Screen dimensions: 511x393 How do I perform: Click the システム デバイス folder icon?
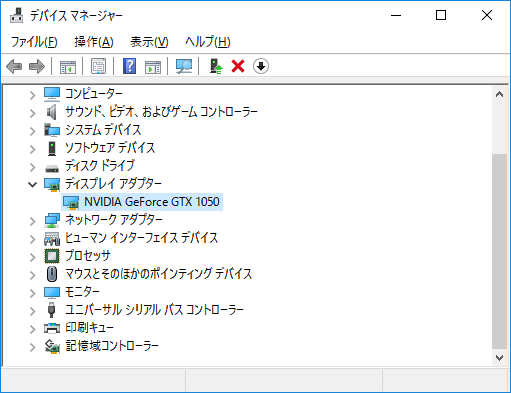pyautogui.click(x=52, y=130)
